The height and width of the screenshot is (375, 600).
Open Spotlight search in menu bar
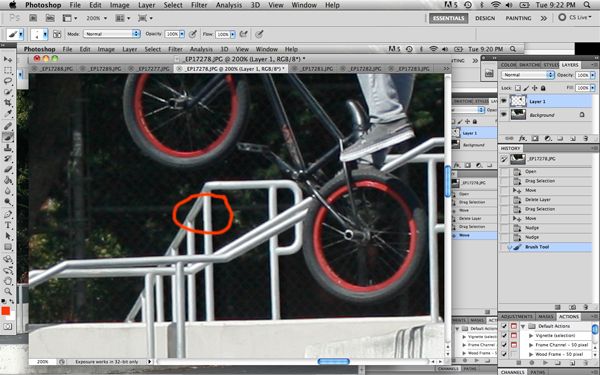tap(587, 5)
